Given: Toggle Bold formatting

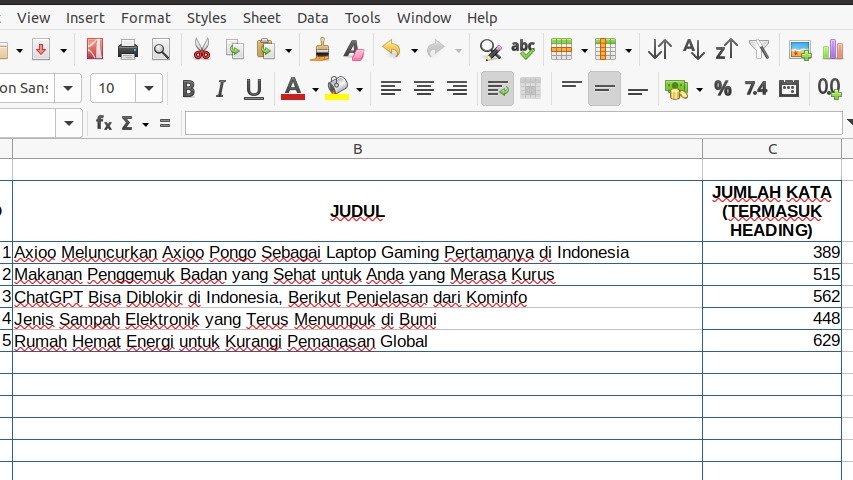Looking at the screenshot, I should [188, 88].
